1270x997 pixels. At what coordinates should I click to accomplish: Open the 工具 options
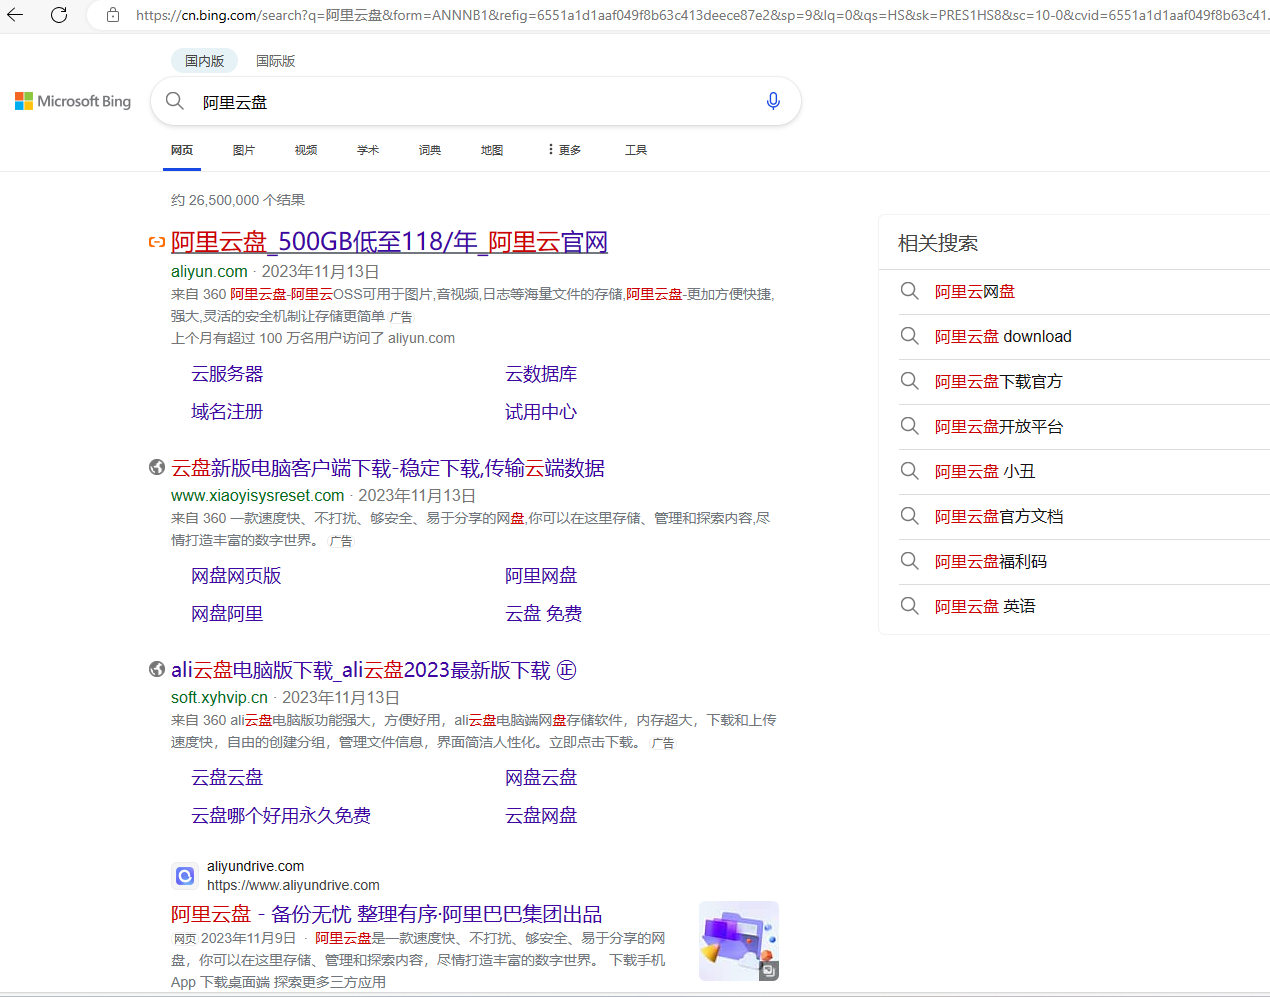click(636, 150)
